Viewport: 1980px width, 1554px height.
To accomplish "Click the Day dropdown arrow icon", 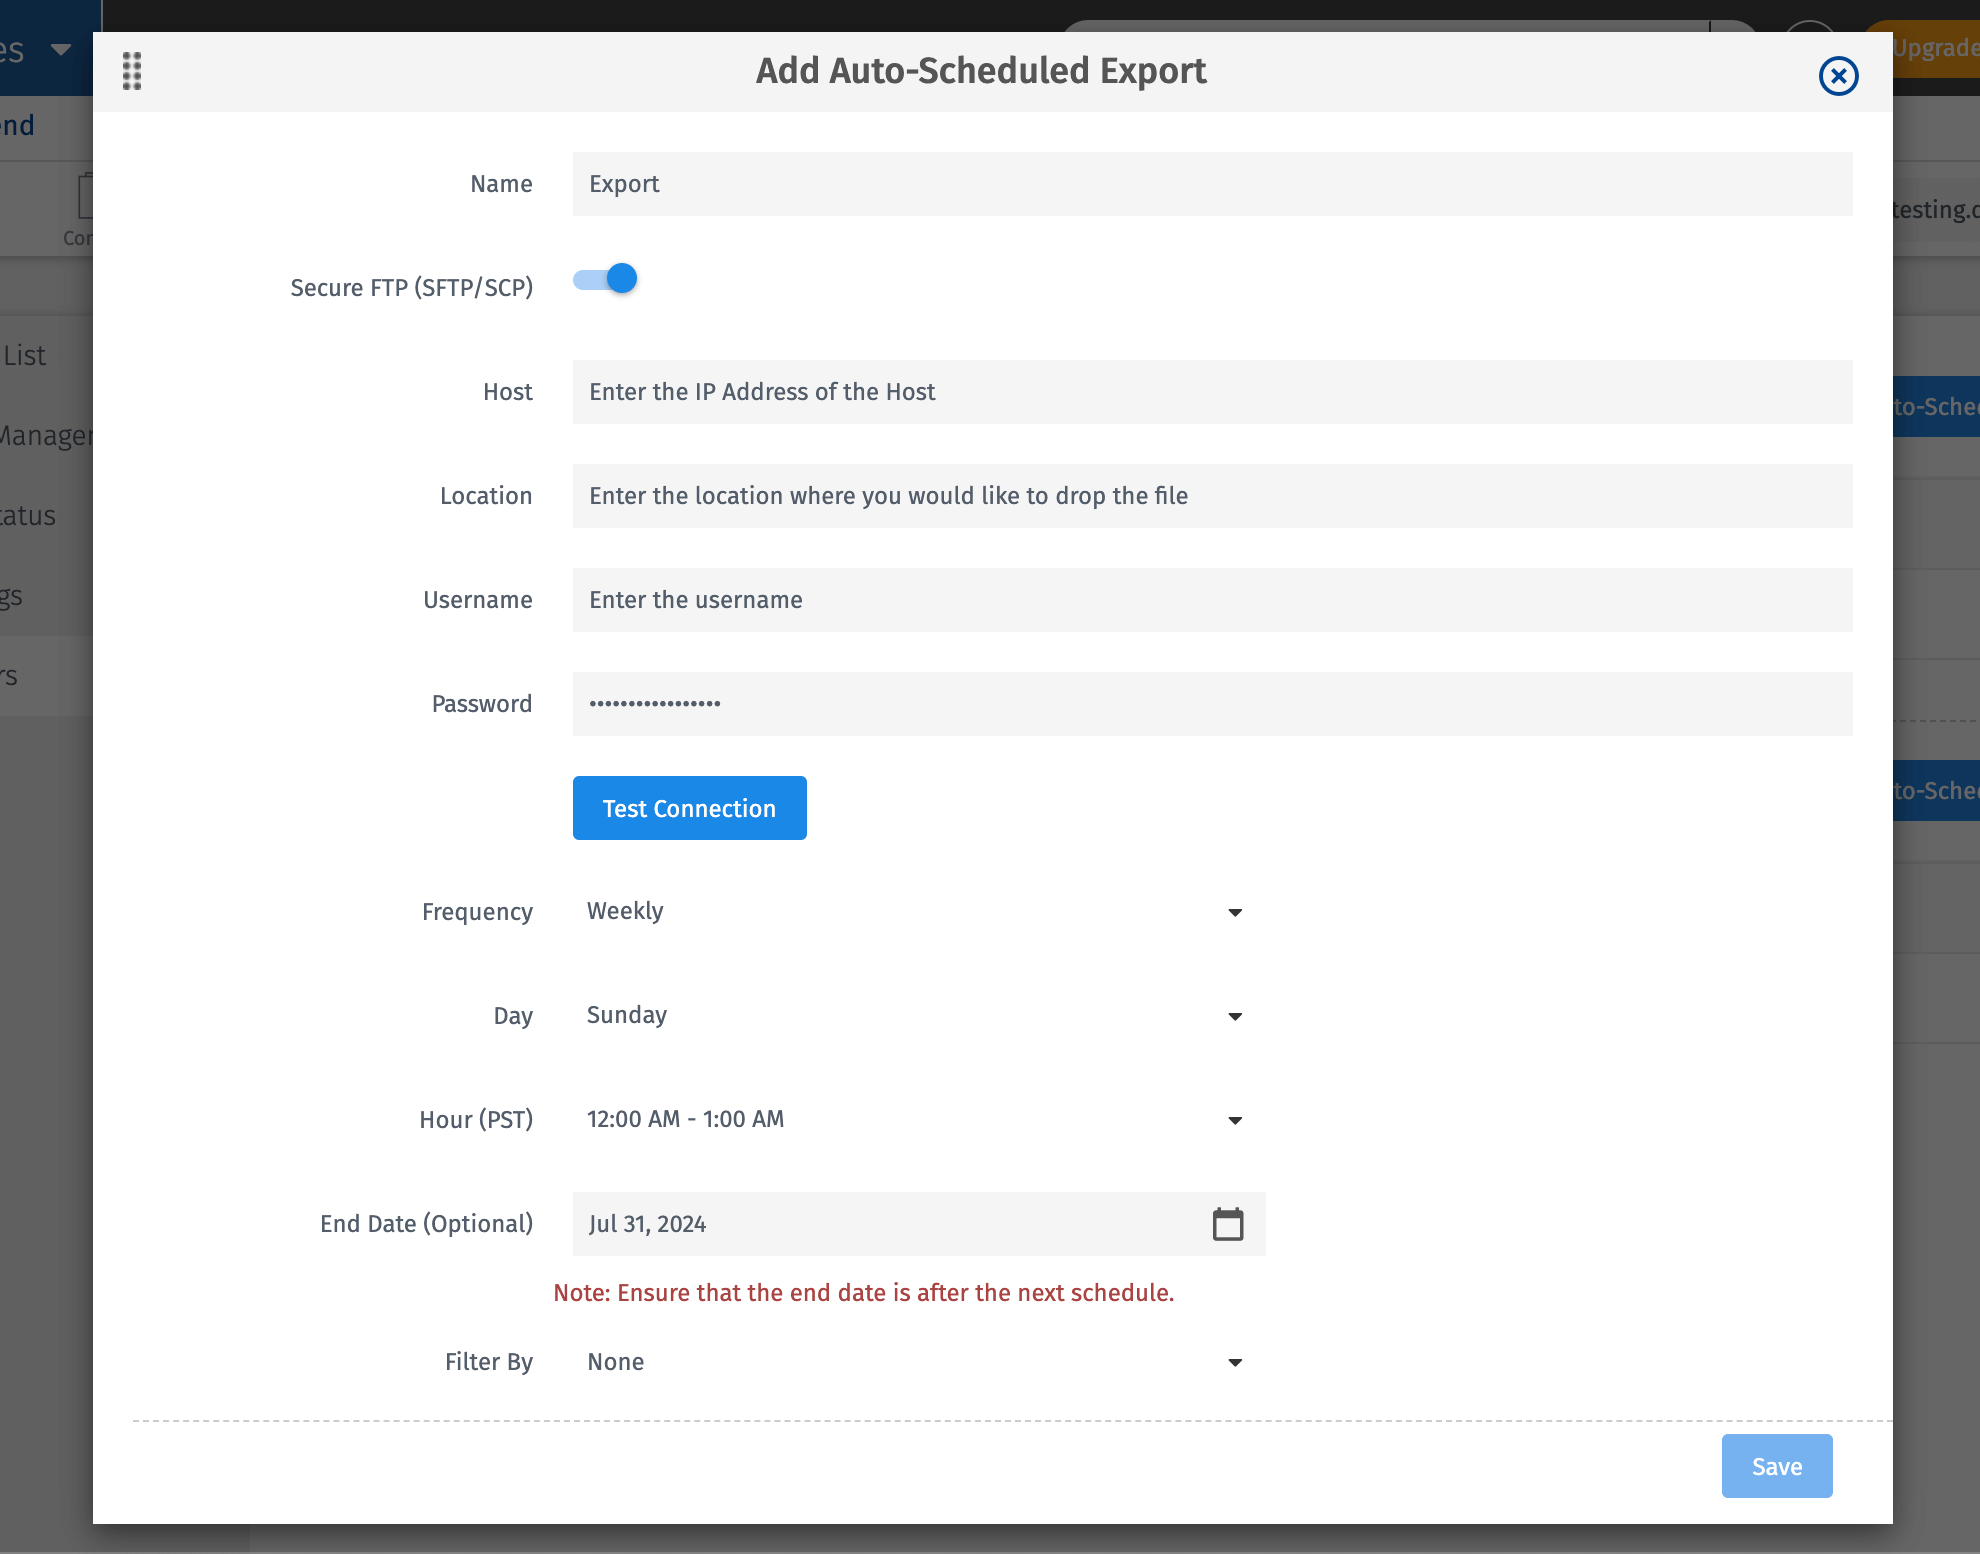I will tap(1235, 1016).
